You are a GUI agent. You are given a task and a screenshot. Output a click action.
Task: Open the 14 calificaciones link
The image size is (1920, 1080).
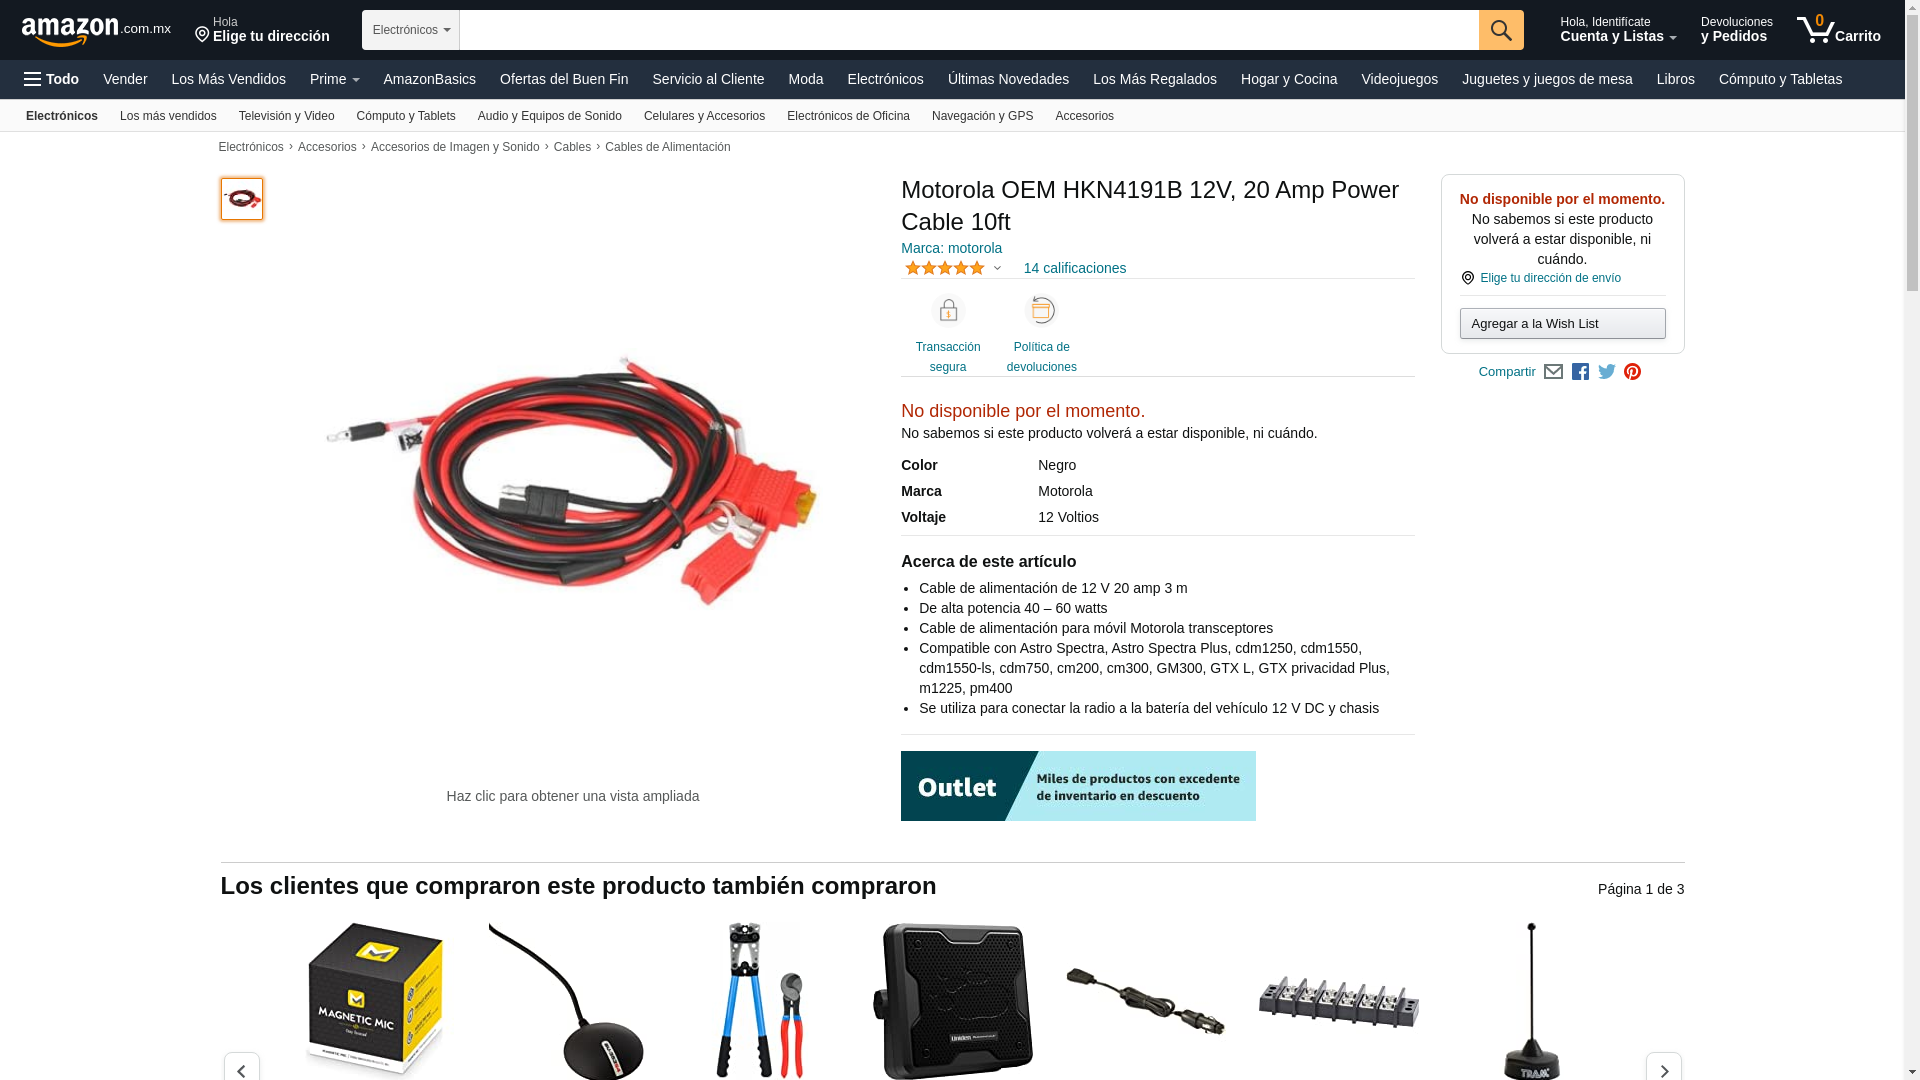pos(1075,268)
